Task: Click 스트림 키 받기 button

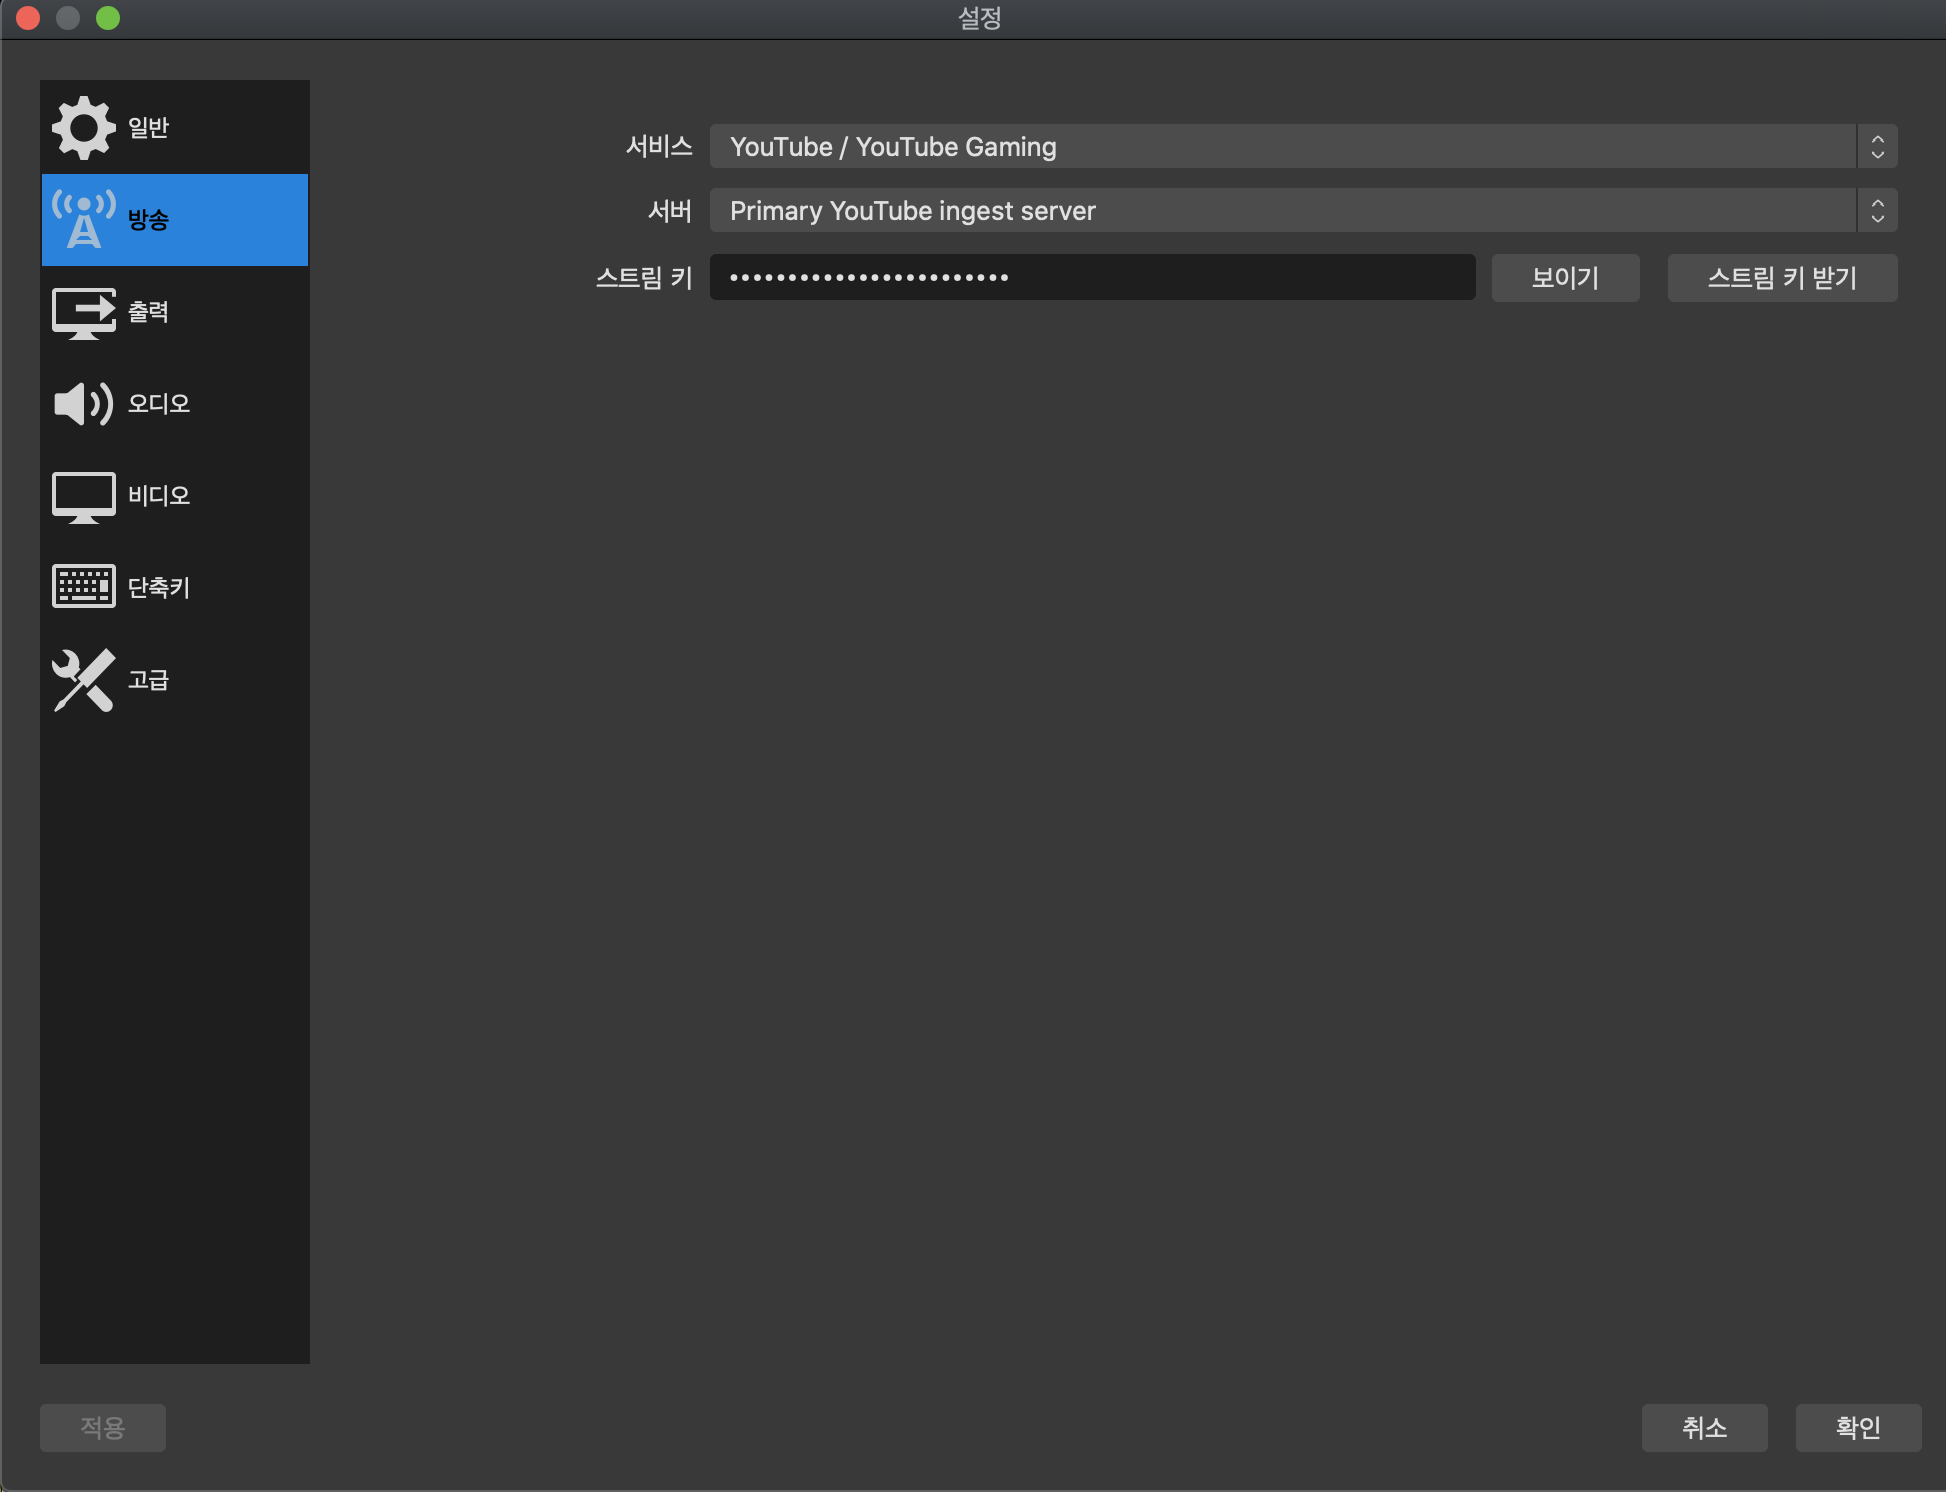Action: [1782, 277]
